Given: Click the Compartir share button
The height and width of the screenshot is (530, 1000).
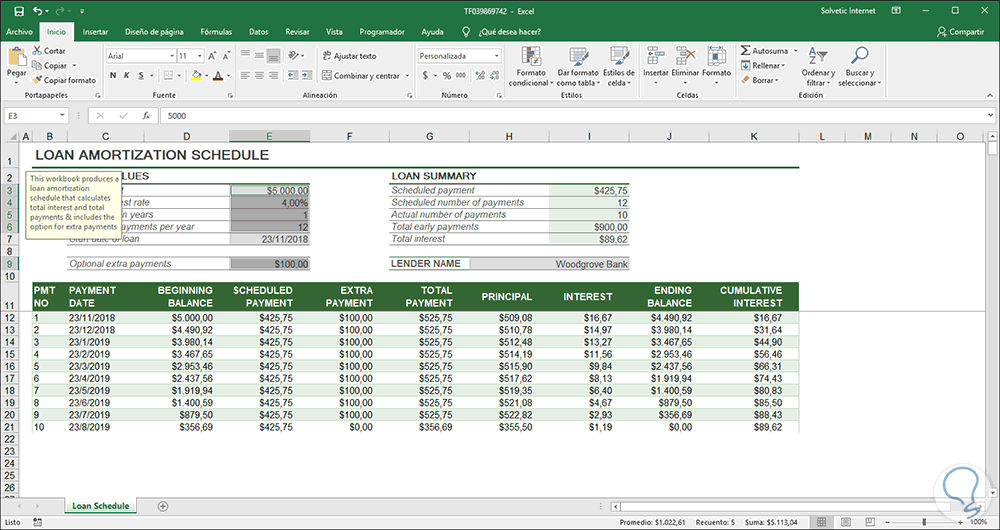Looking at the screenshot, I should click(x=960, y=32).
